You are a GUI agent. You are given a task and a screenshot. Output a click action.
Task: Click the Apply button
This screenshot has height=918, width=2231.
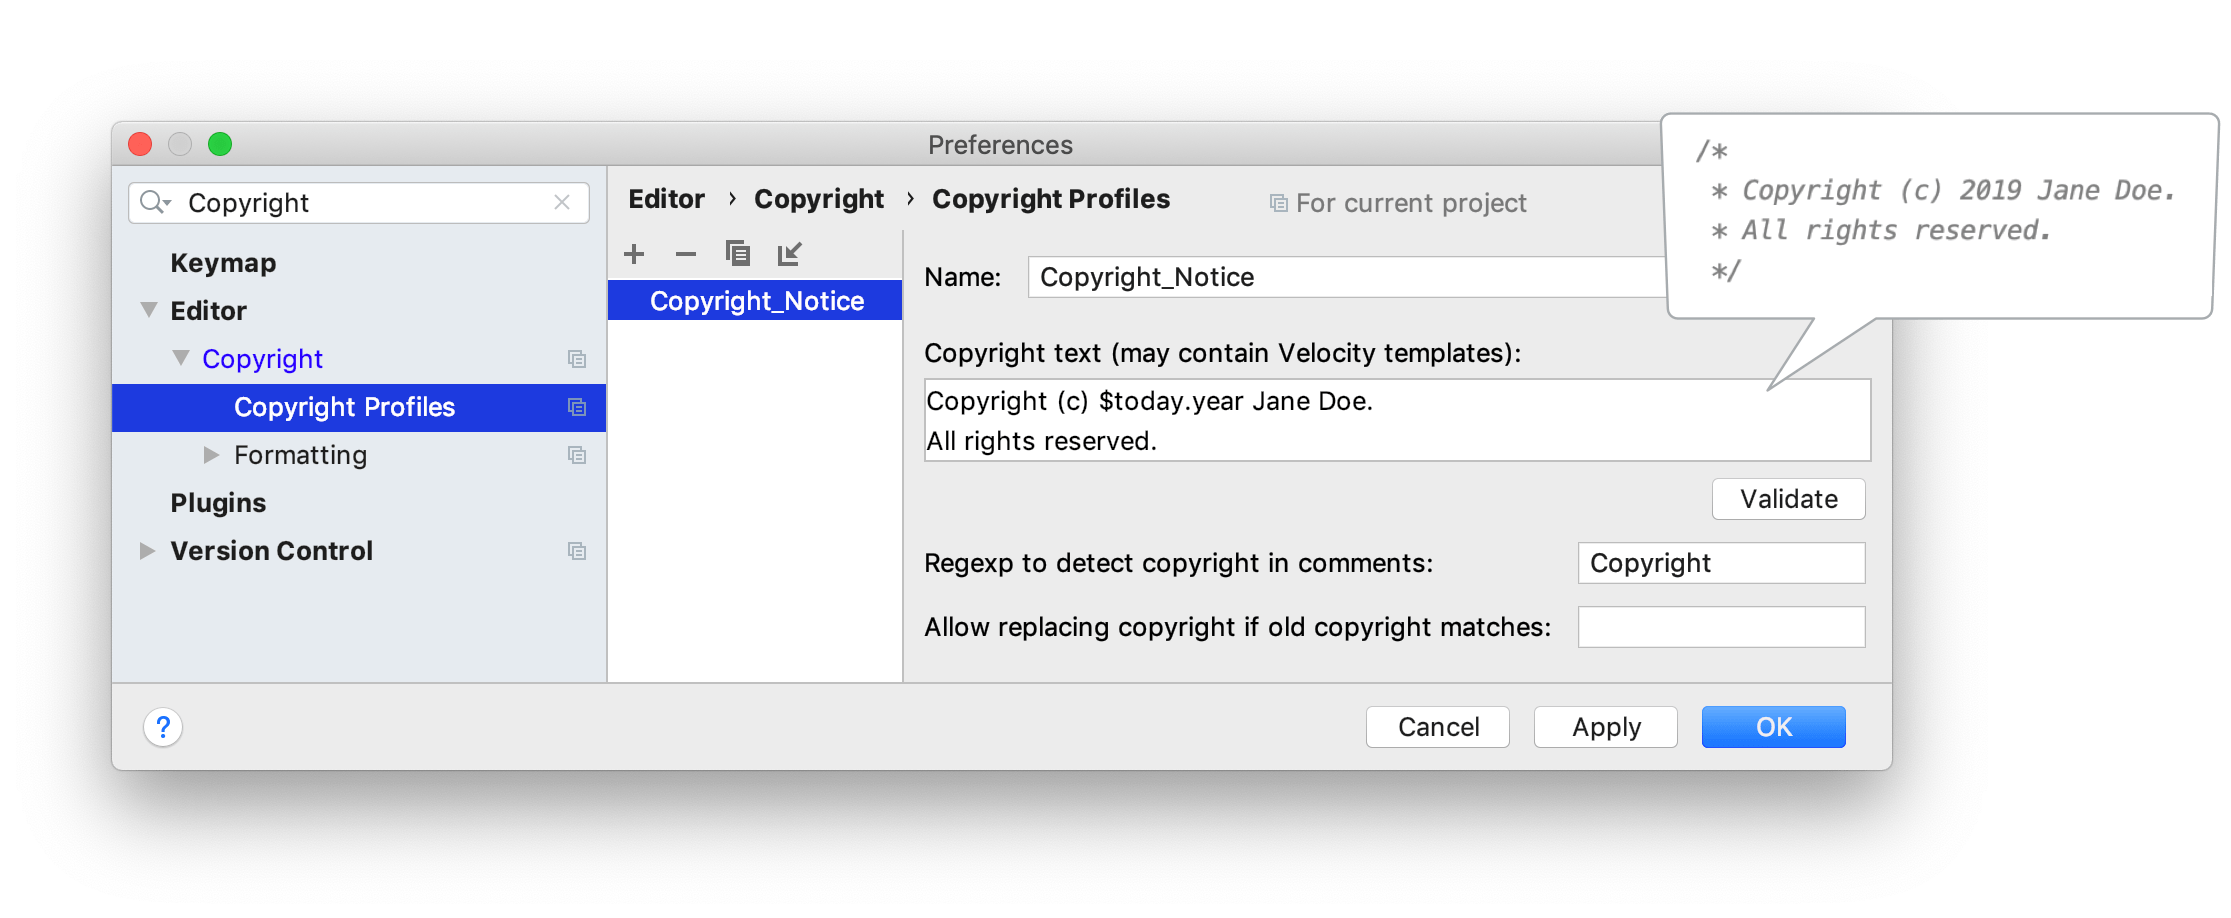pos(1606,727)
